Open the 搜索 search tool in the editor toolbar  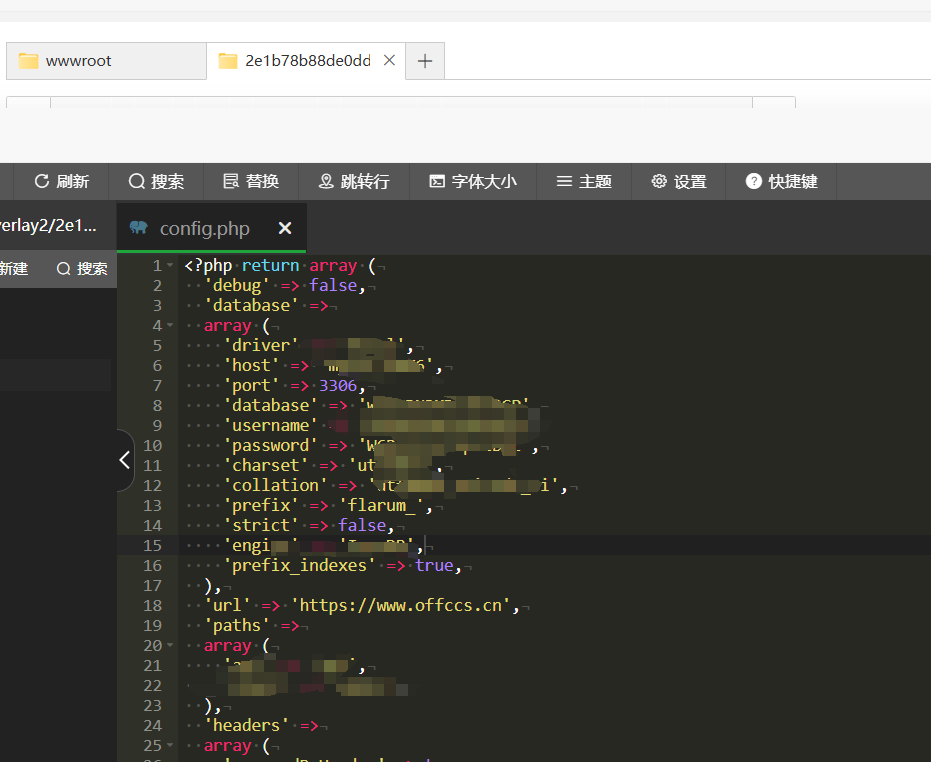[156, 181]
